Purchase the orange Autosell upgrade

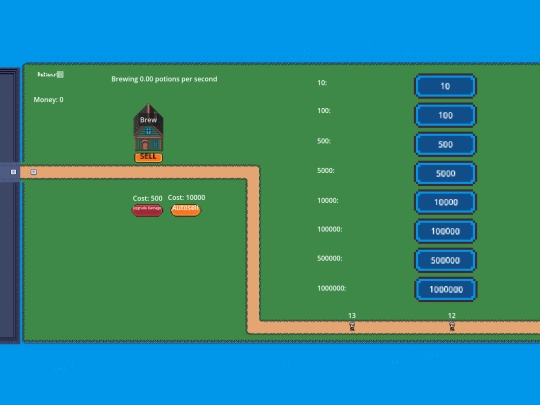186,210
